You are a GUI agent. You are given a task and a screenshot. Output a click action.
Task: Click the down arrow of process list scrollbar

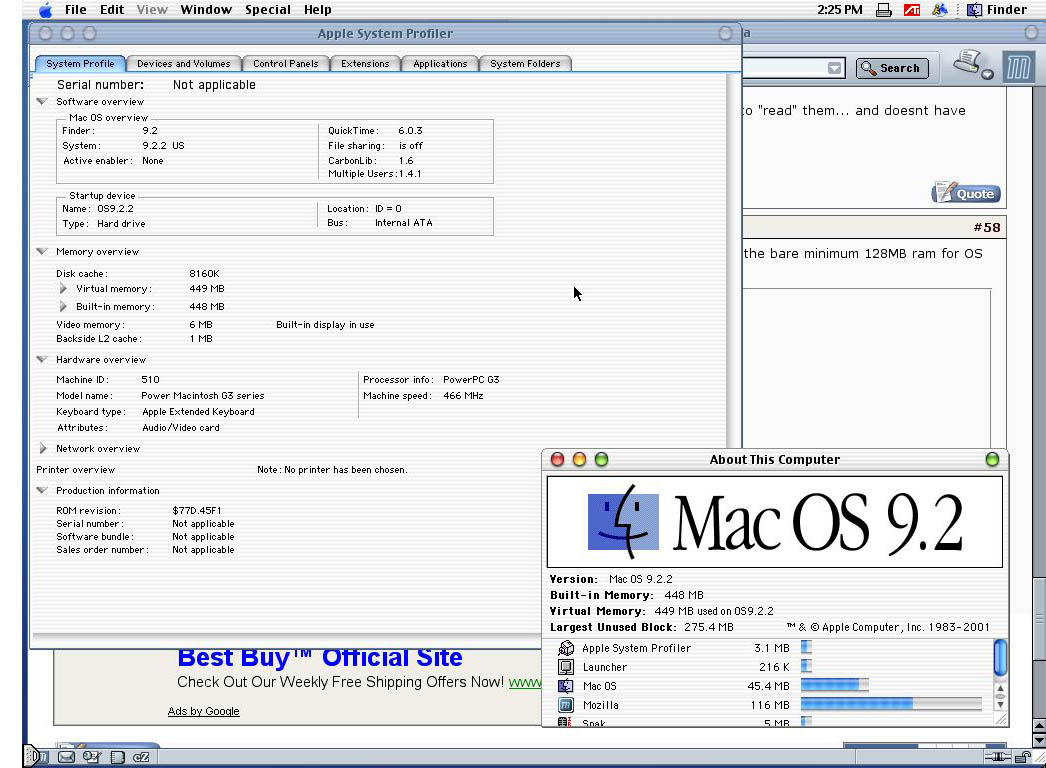coord(1000,704)
